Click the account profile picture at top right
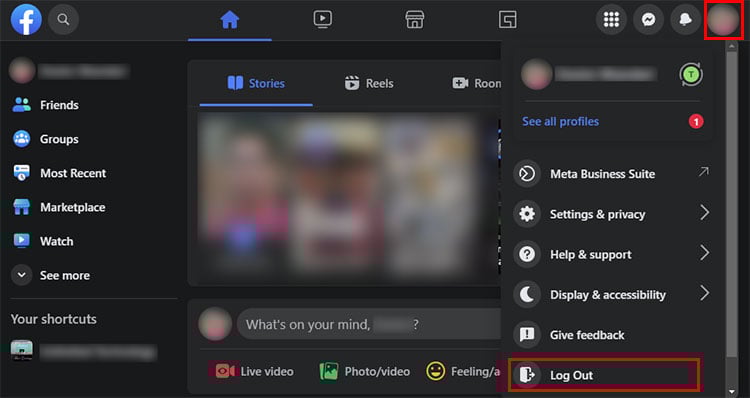The height and width of the screenshot is (398, 750). tap(723, 20)
